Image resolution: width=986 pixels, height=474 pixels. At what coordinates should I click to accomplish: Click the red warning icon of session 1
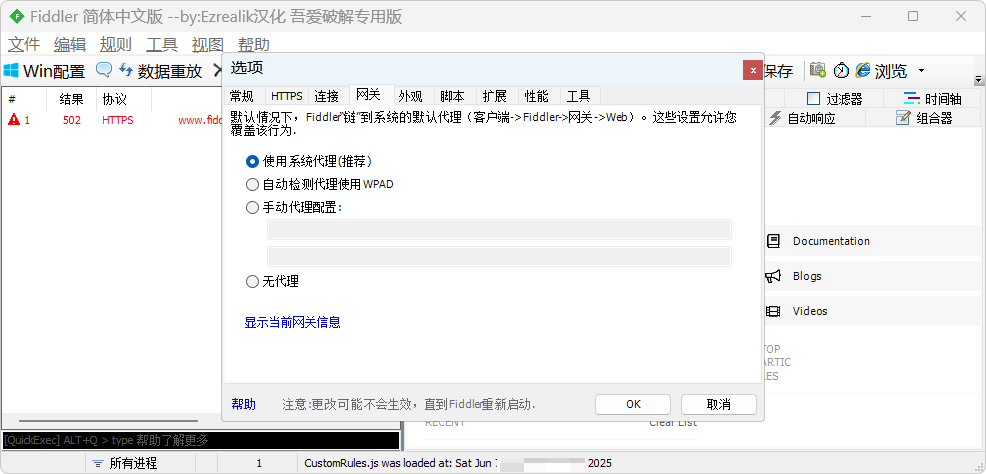[x=13, y=120]
